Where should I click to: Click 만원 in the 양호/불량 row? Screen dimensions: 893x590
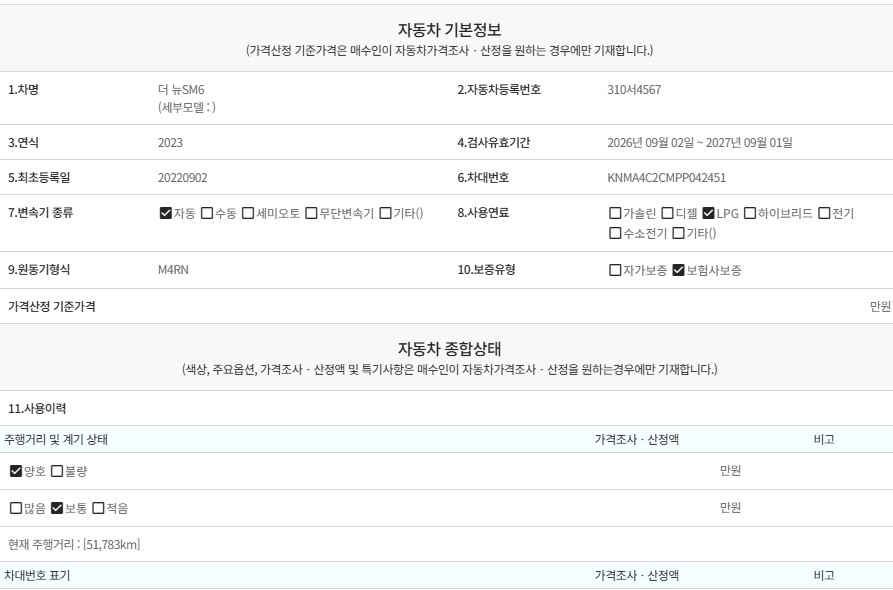point(730,470)
